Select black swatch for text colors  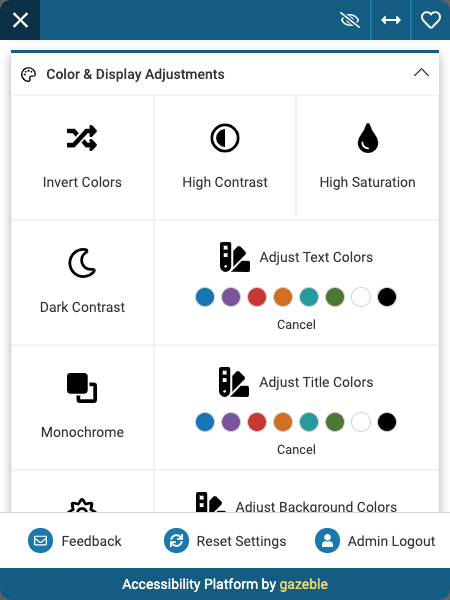387,297
